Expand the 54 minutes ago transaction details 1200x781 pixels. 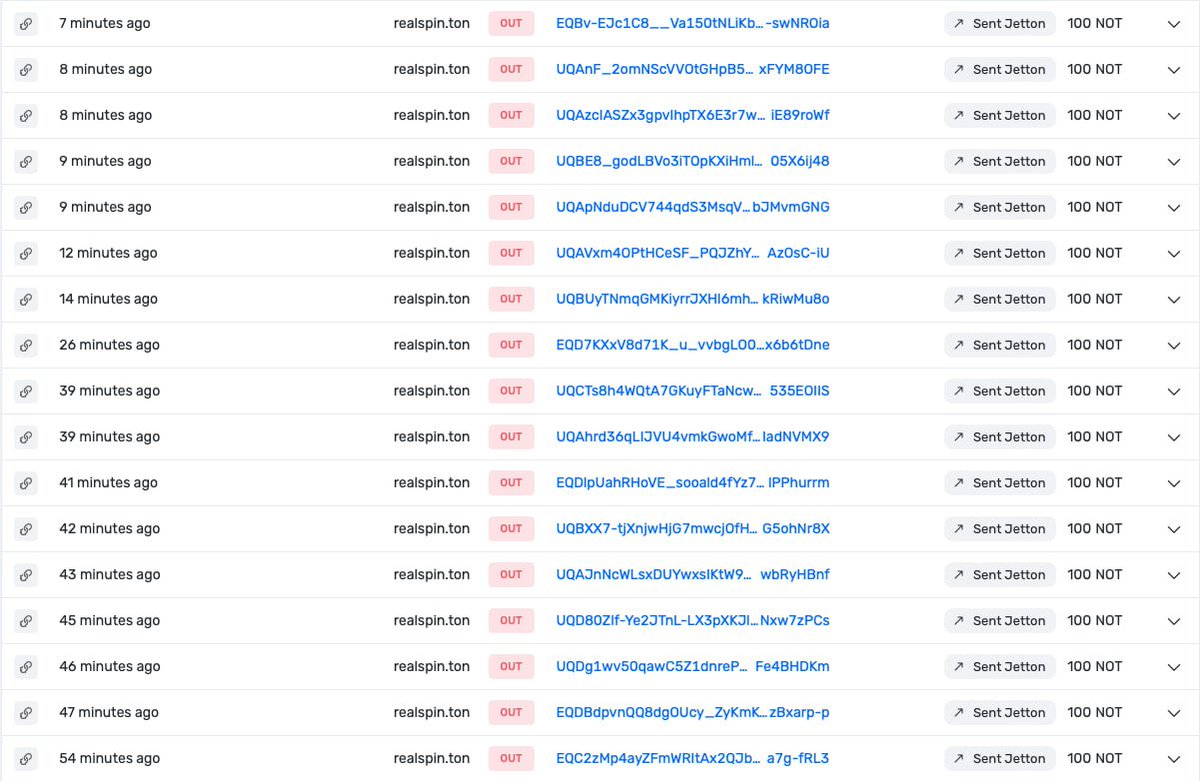[1174, 759]
